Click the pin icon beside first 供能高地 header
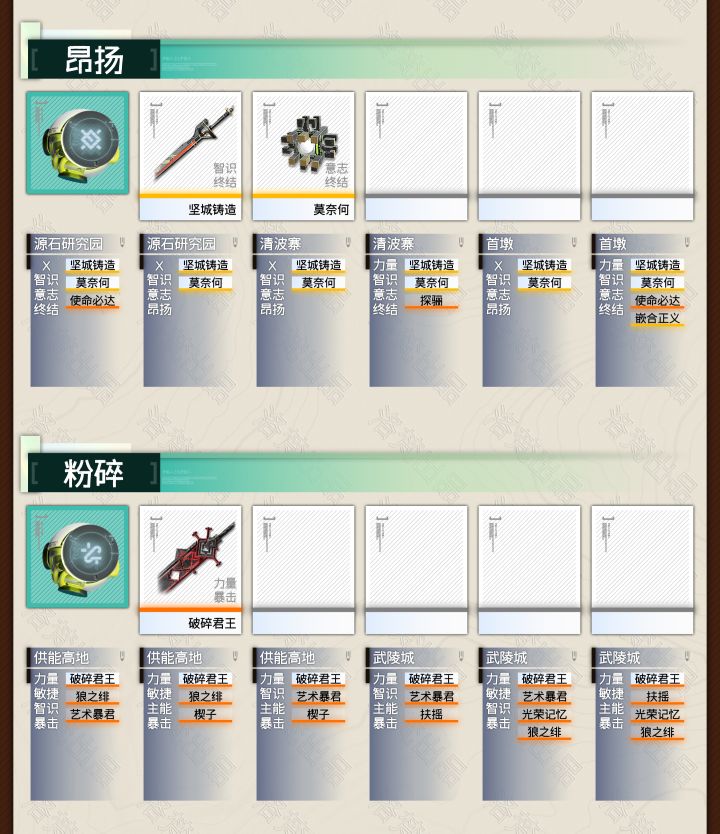Screen dimensions: 720x834 click(122, 657)
